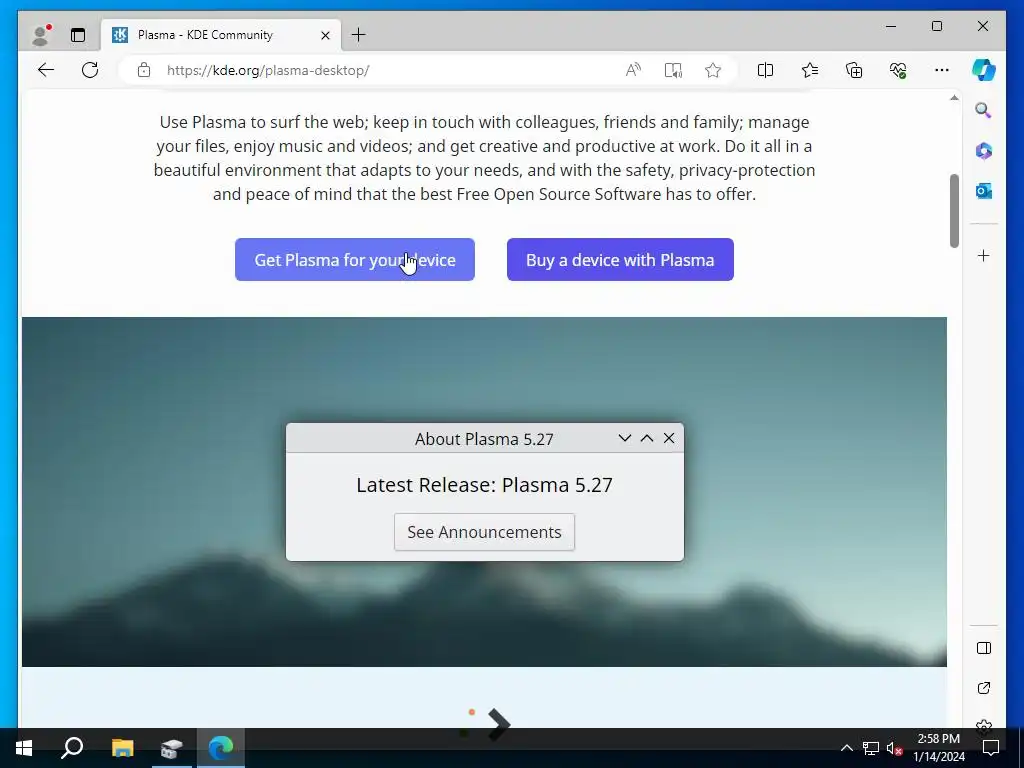
Task: Open File Explorer from the taskbar
Action: (122, 748)
